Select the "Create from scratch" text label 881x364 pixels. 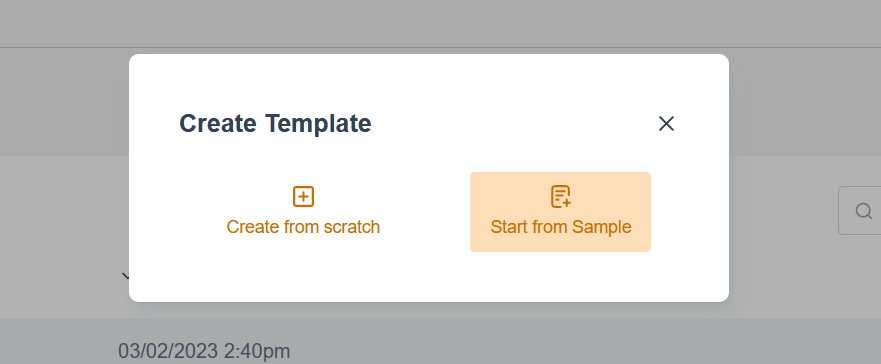[x=303, y=227]
